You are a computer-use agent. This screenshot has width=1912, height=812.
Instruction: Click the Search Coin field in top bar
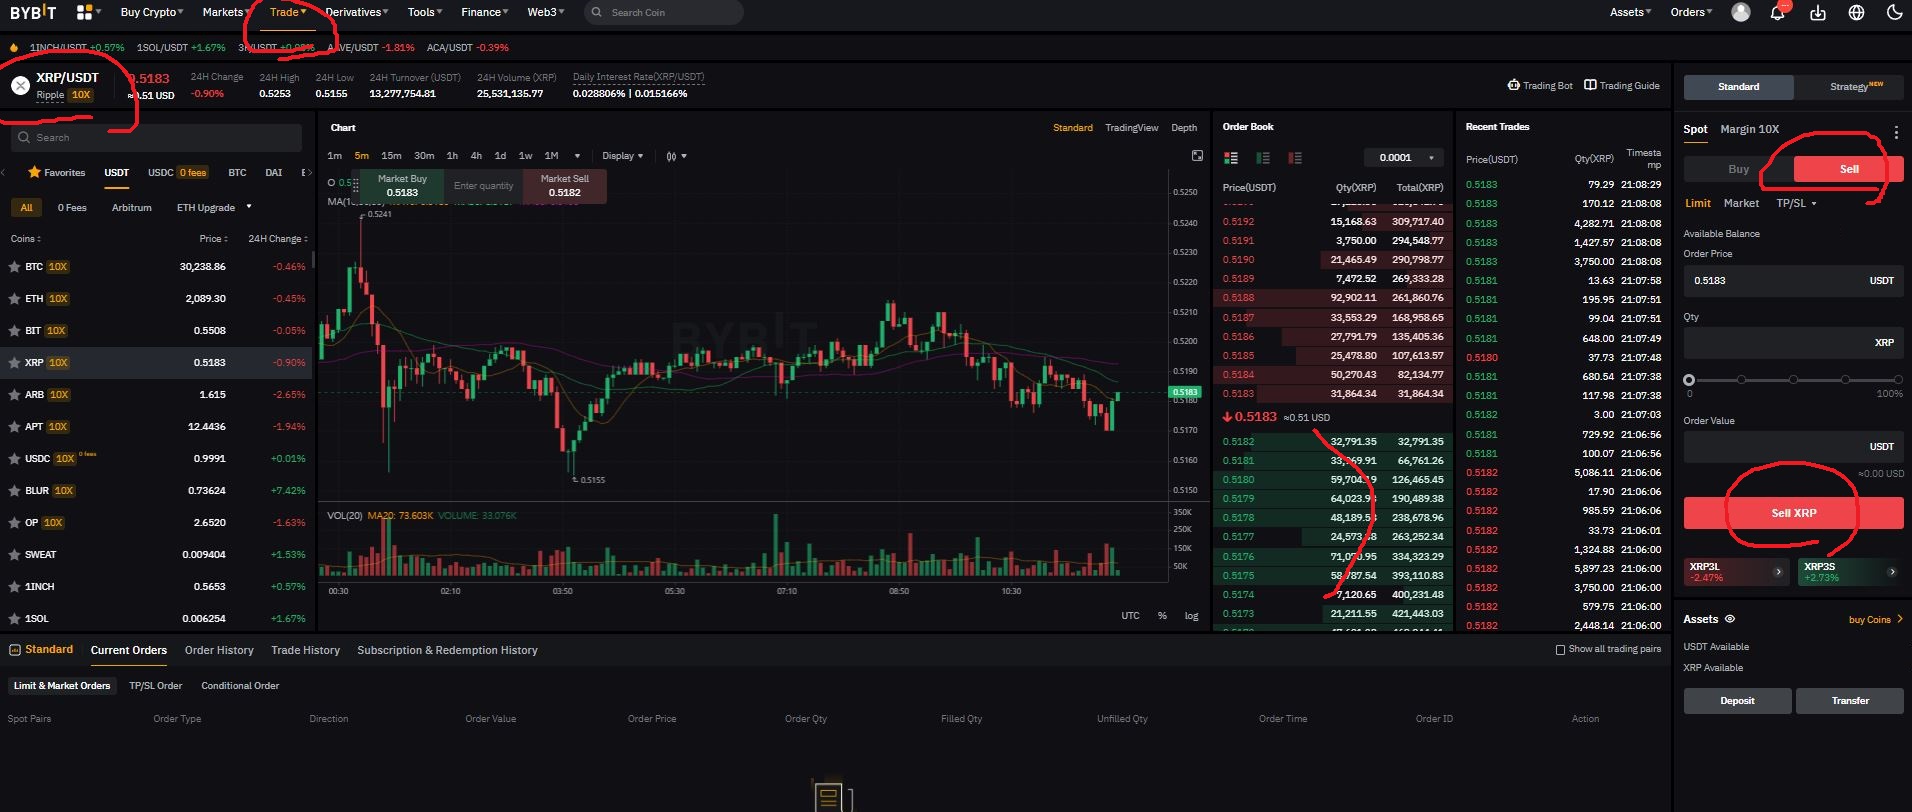664,12
